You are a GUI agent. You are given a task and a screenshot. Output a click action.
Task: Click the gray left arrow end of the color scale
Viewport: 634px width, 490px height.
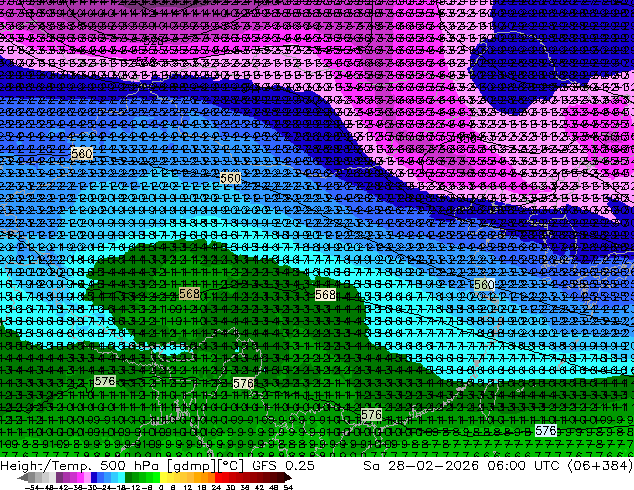(x=23, y=477)
